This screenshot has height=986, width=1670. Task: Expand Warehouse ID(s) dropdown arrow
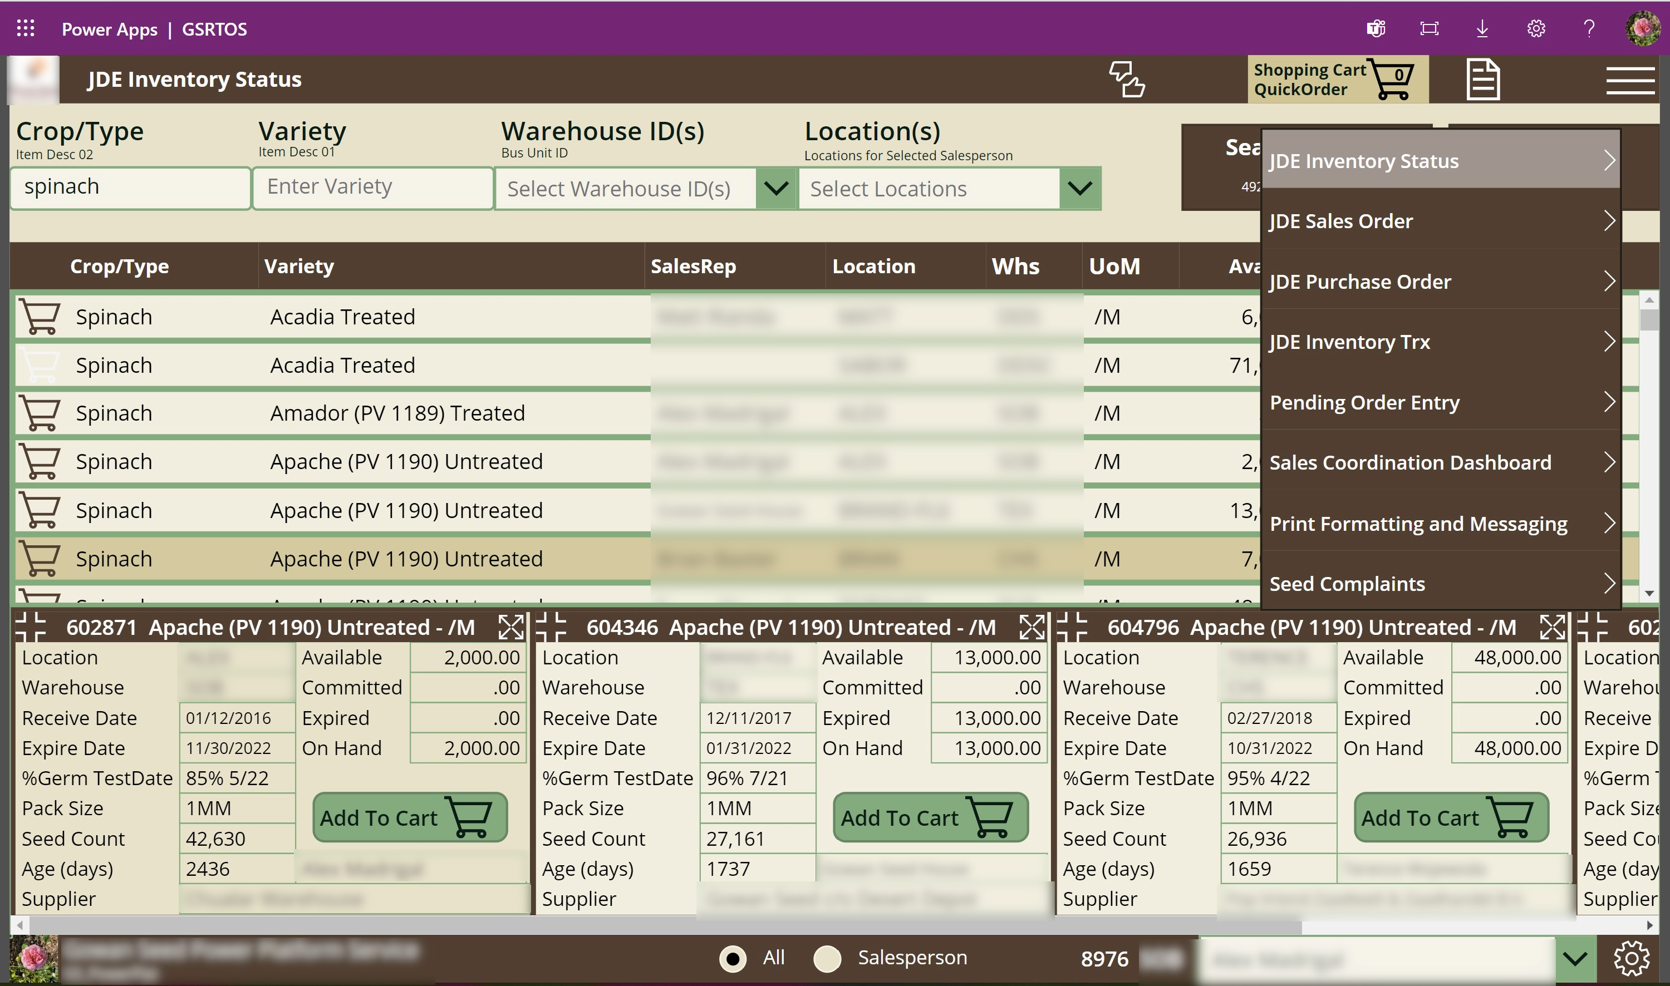click(x=776, y=188)
